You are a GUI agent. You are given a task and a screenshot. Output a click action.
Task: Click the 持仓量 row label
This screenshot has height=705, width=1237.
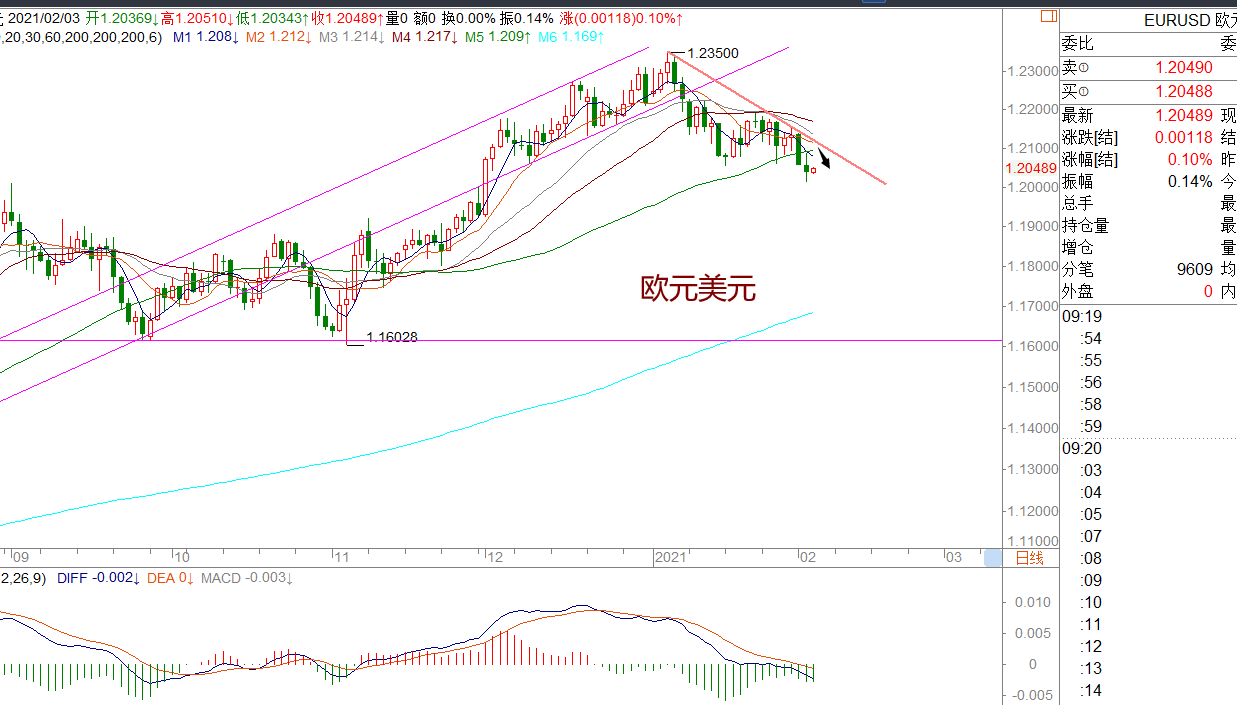pos(1085,226)
